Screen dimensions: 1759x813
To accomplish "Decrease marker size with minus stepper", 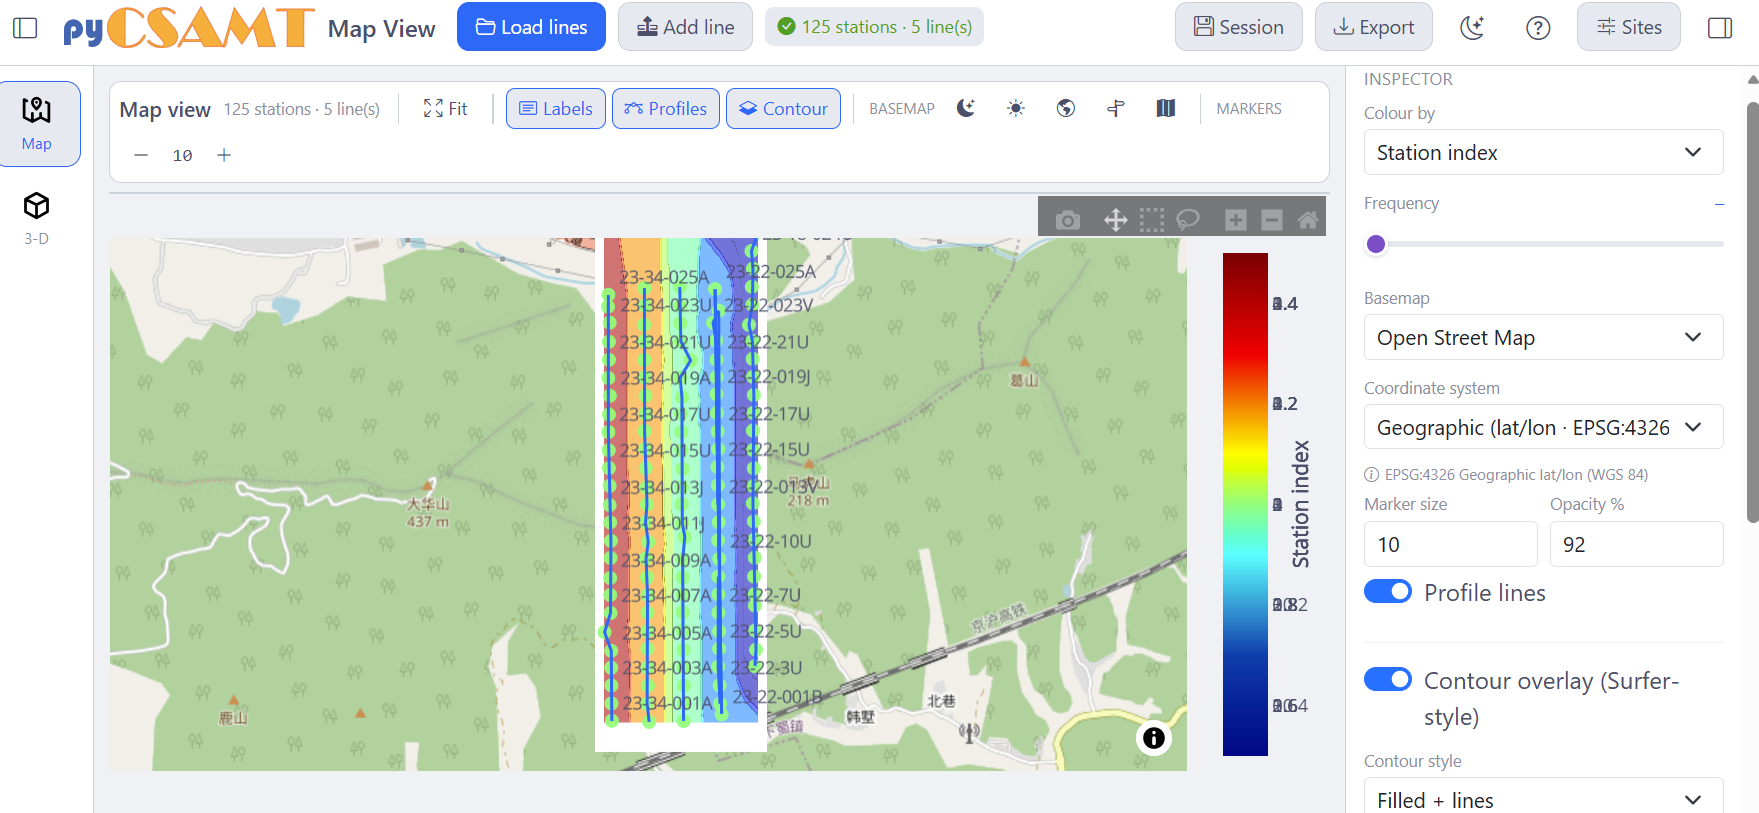I will 141,155.
